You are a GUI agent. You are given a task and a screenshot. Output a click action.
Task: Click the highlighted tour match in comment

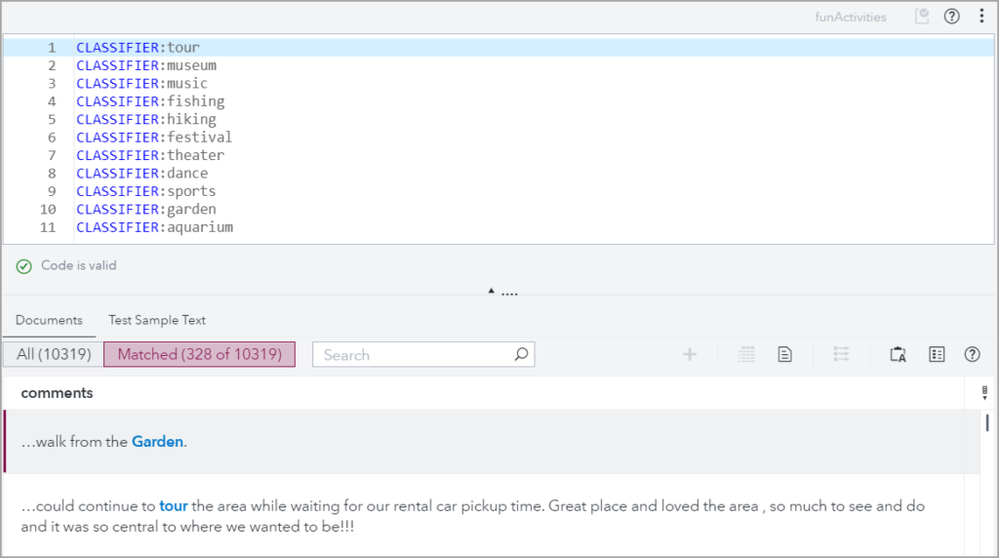coord(173,506)
